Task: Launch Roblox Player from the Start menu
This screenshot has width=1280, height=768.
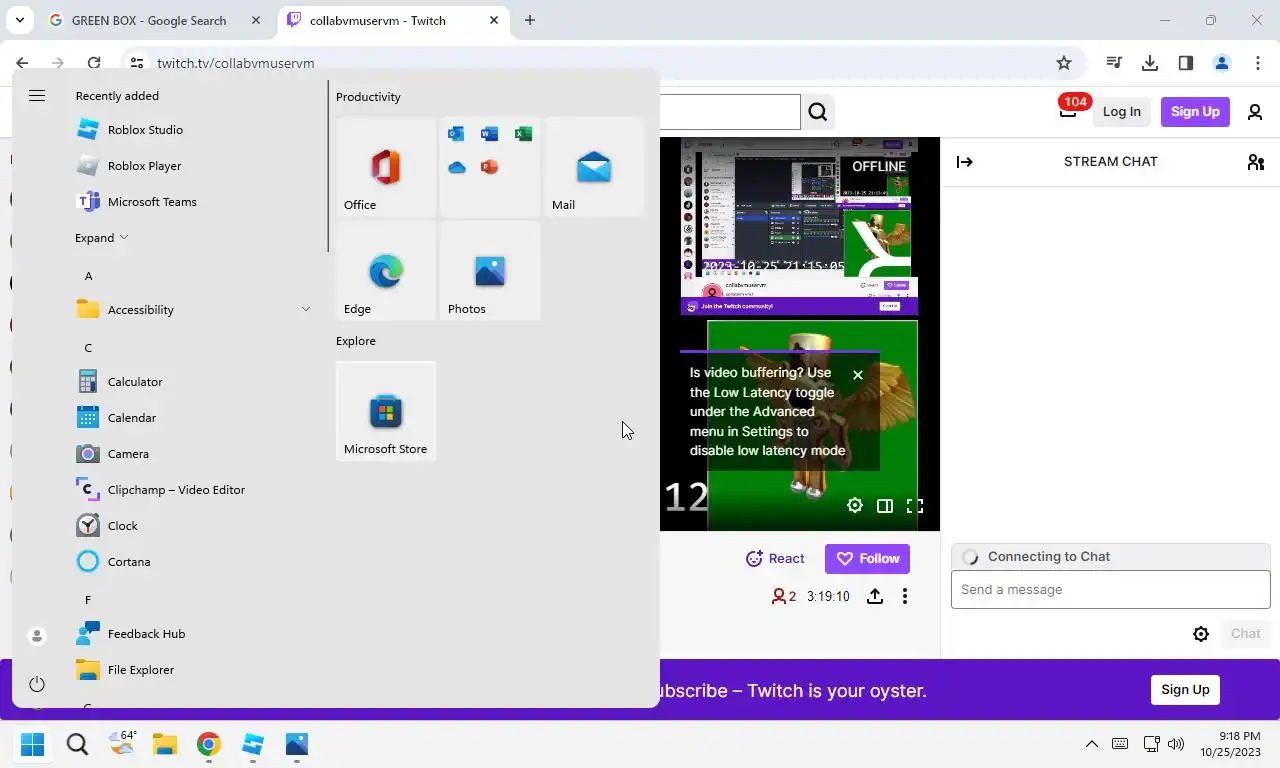Action: (193, 166)
